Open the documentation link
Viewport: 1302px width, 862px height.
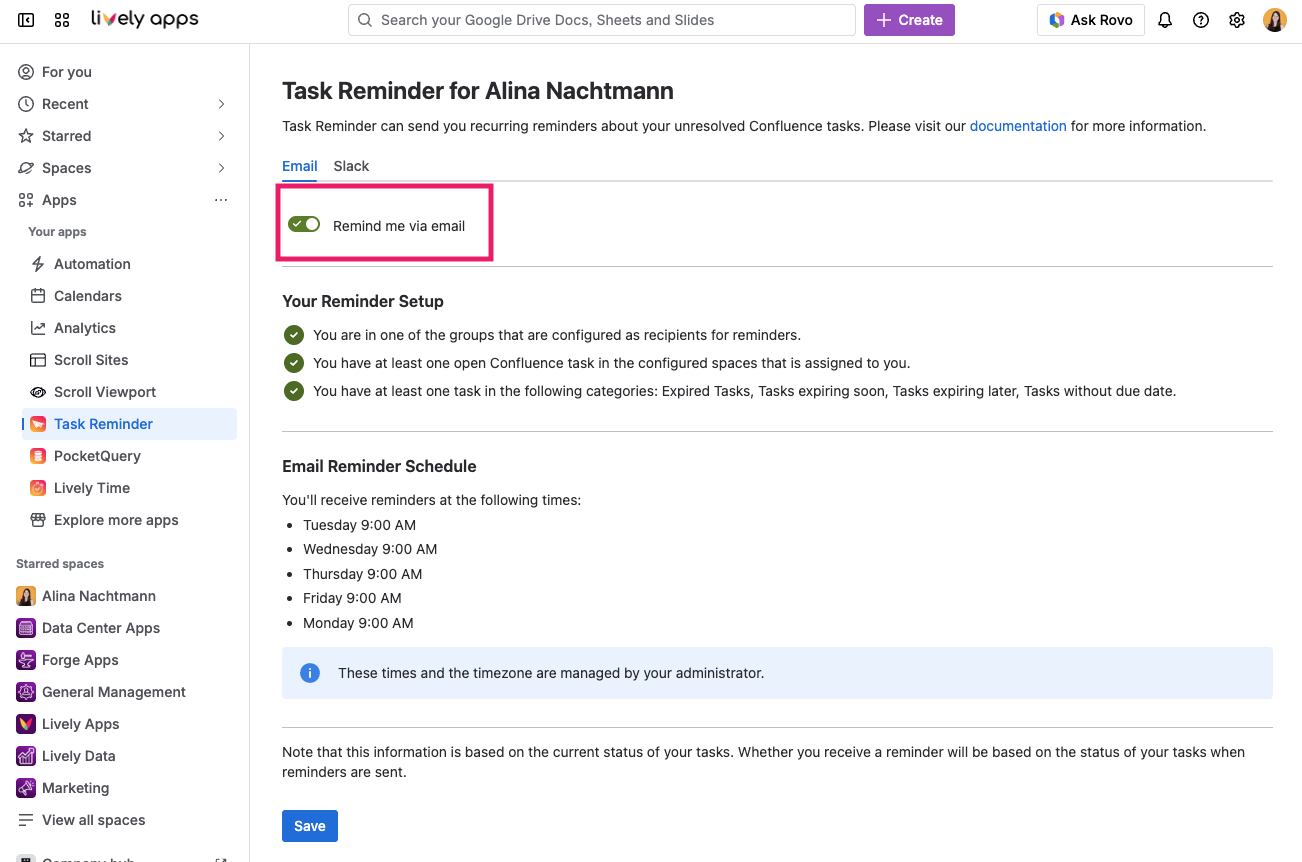tap(1018, 126)
